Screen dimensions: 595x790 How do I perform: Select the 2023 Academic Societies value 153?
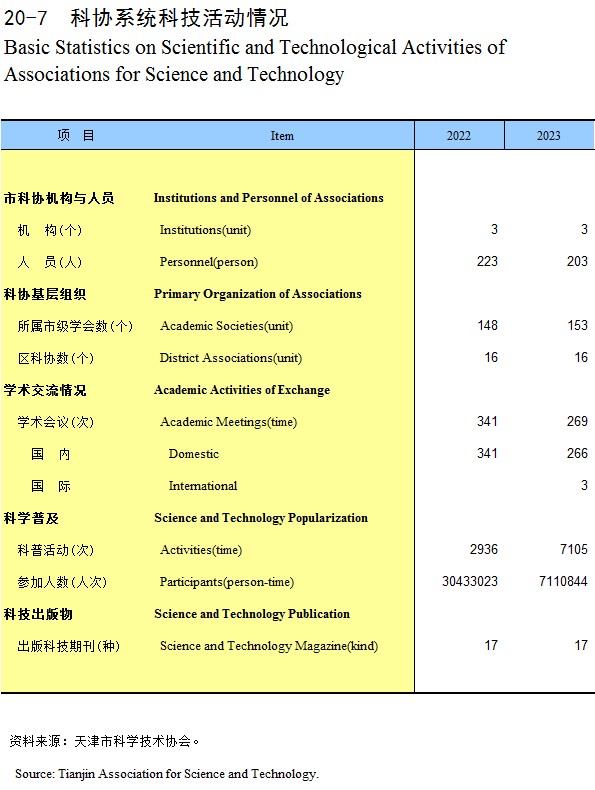[x=577, y=325]
